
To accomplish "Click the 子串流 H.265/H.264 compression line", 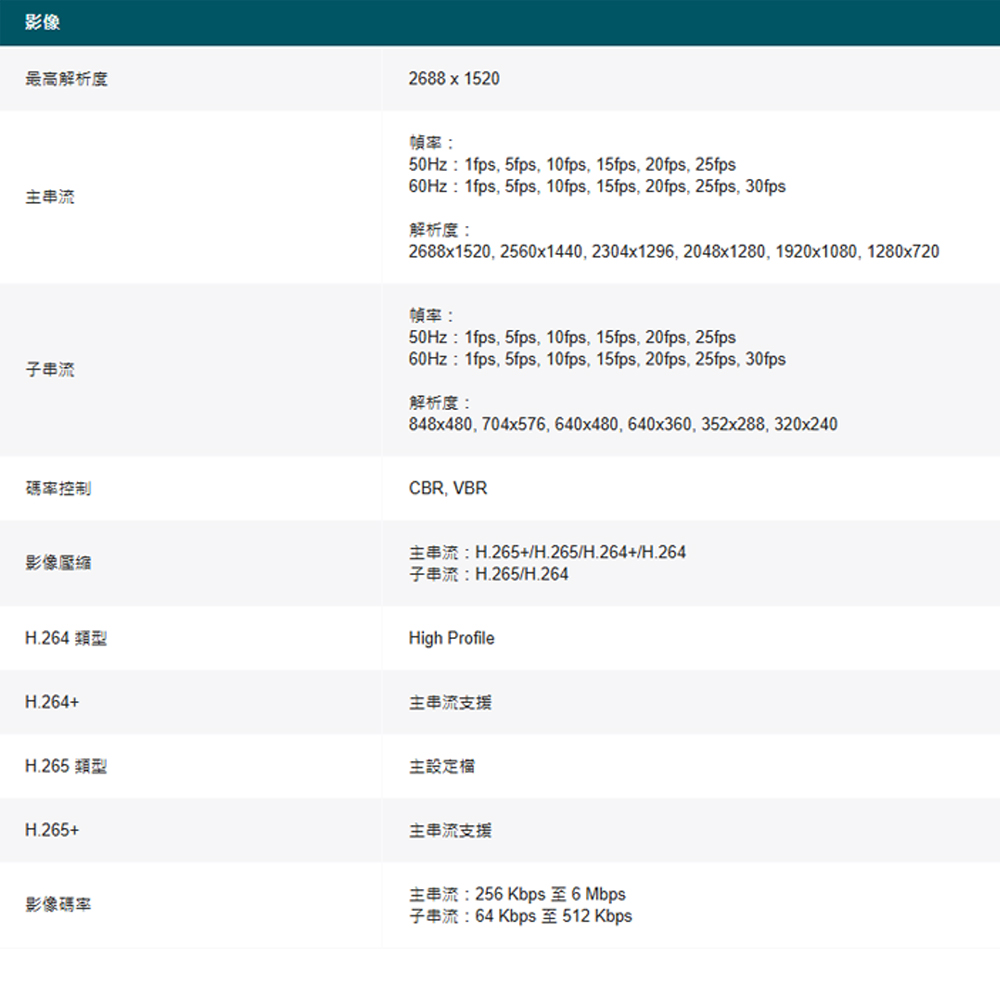I will point(489,574).
